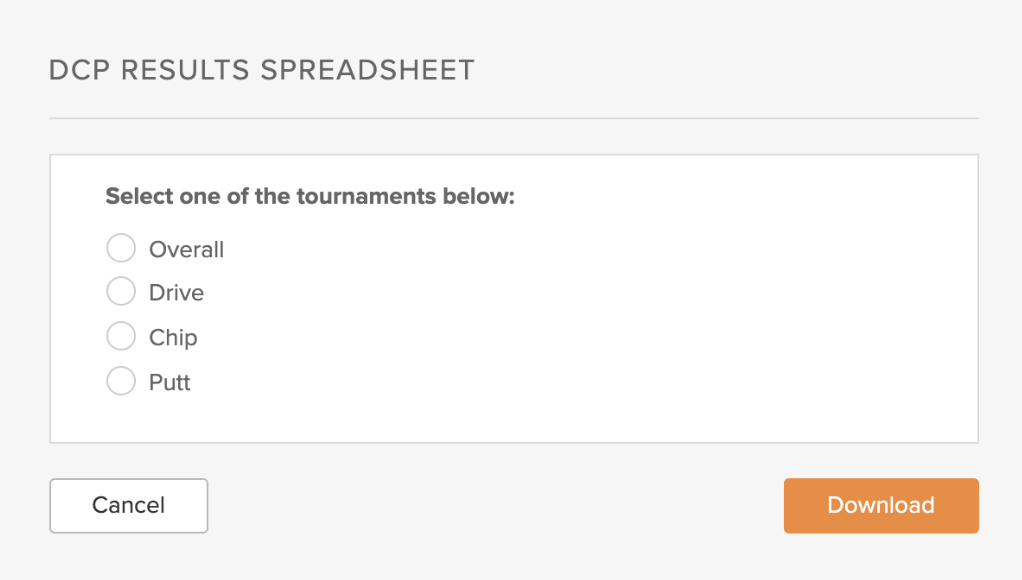Screen dimensions: 1022x580
Task: Click the "Drive" label text
Action: pos(177,293)
